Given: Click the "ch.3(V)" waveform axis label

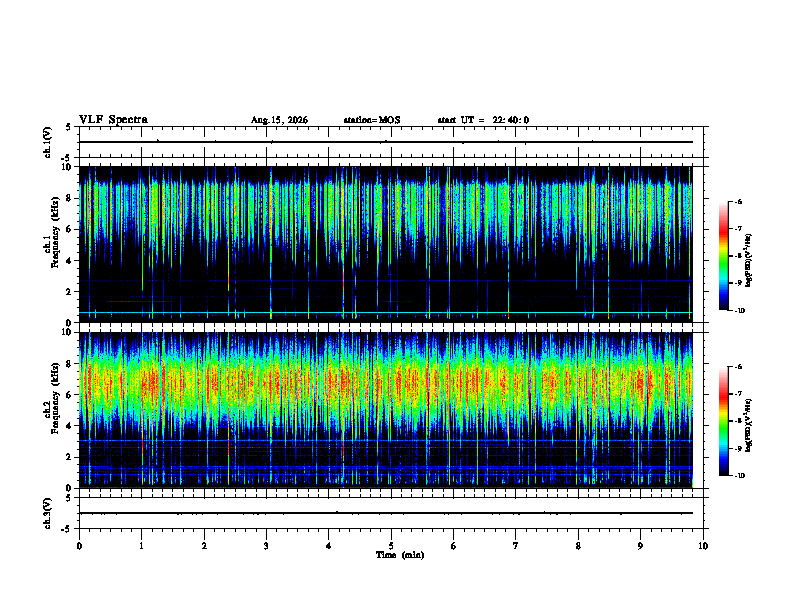Looking at the screenshot, I should click(x=47, y=513).
